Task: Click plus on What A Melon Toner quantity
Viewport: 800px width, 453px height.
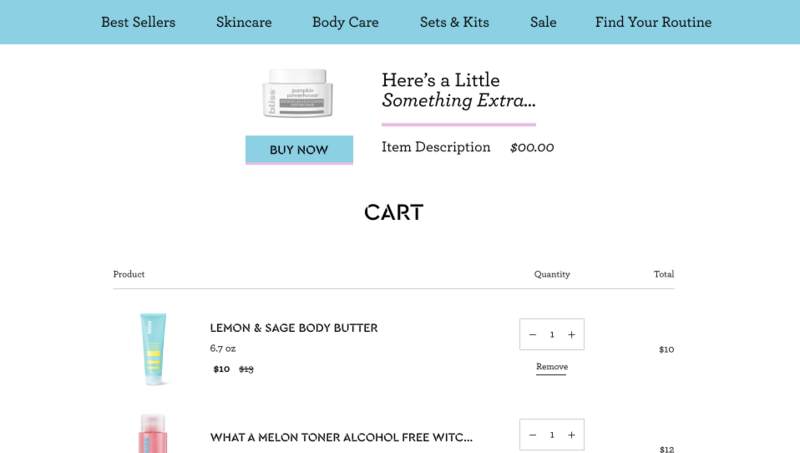Action: pos(571,435)
